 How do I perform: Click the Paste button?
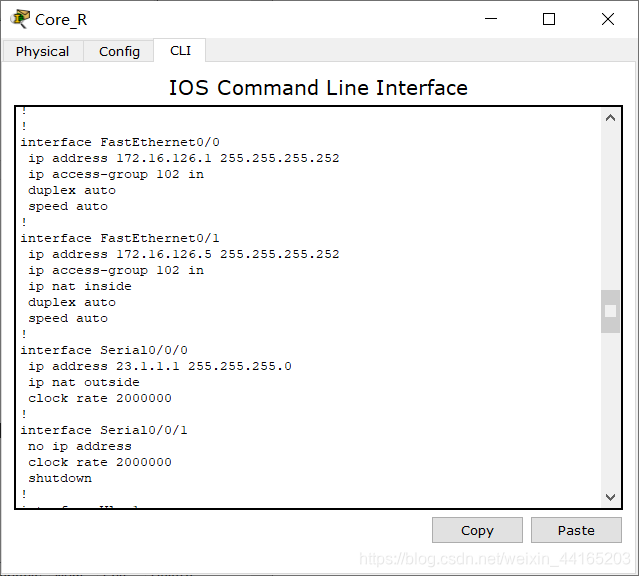pos(576,530)
